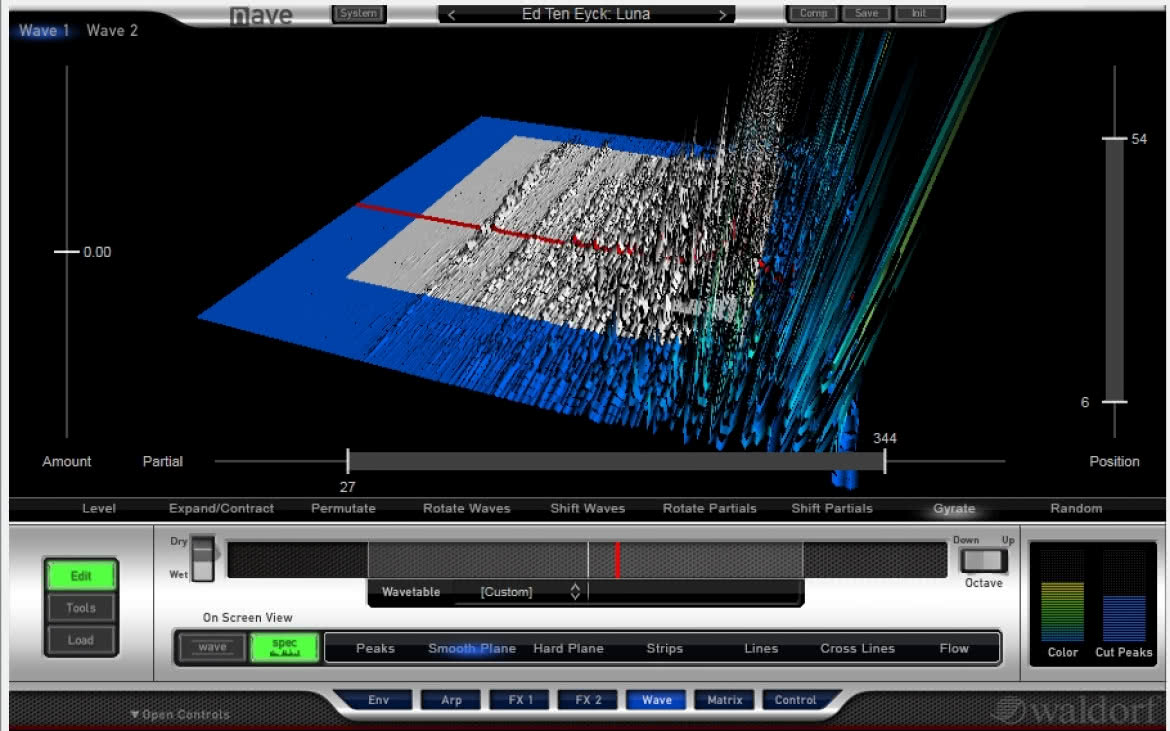This screenshot has width=1170, height=731.
Task: Click the red wavetable position marker
Action: pos(617,559)
